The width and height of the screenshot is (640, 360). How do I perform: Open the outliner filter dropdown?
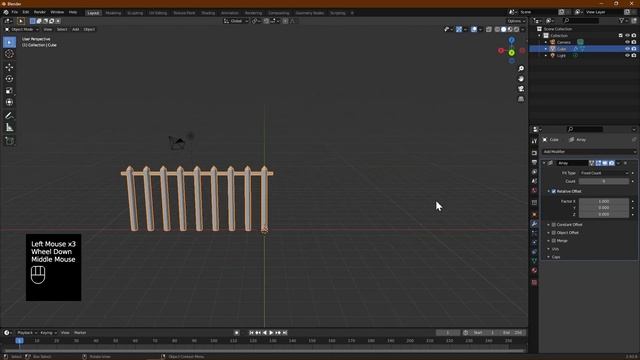[623, 20]
